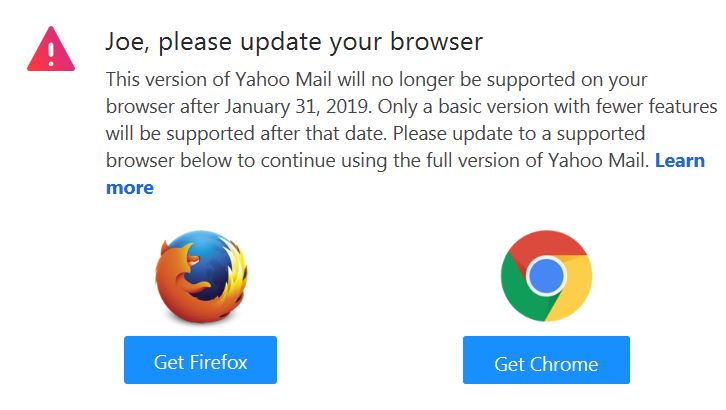Click the Firefox browser logo

tap(201, 276)
